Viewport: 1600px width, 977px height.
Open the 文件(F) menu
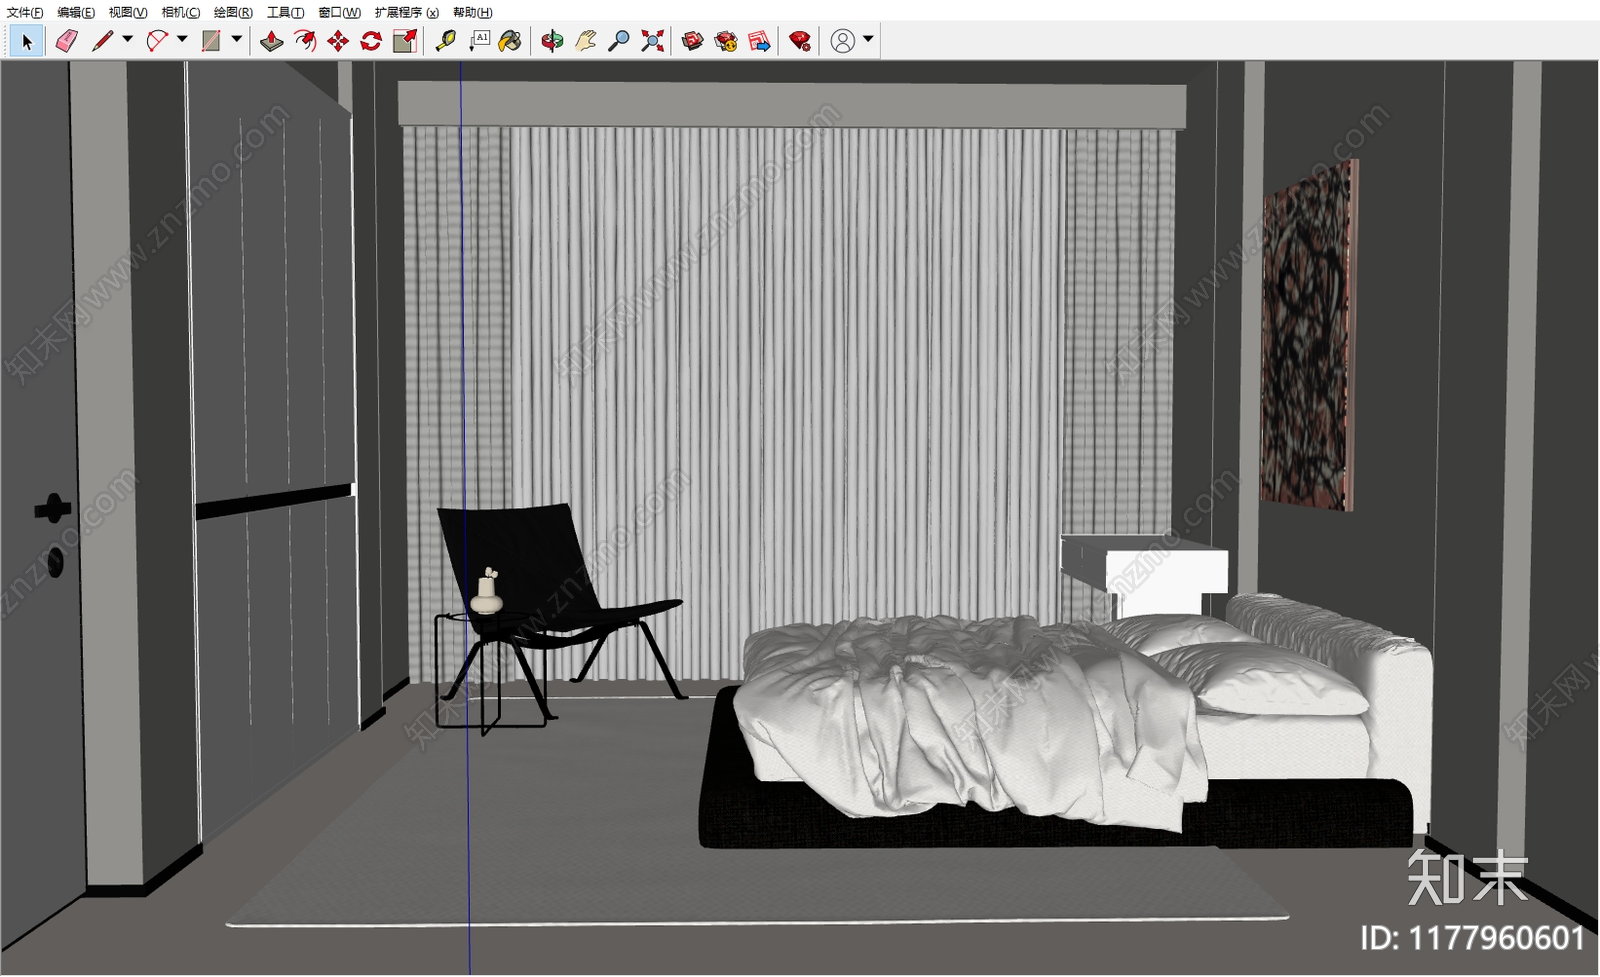pos(25,12)
